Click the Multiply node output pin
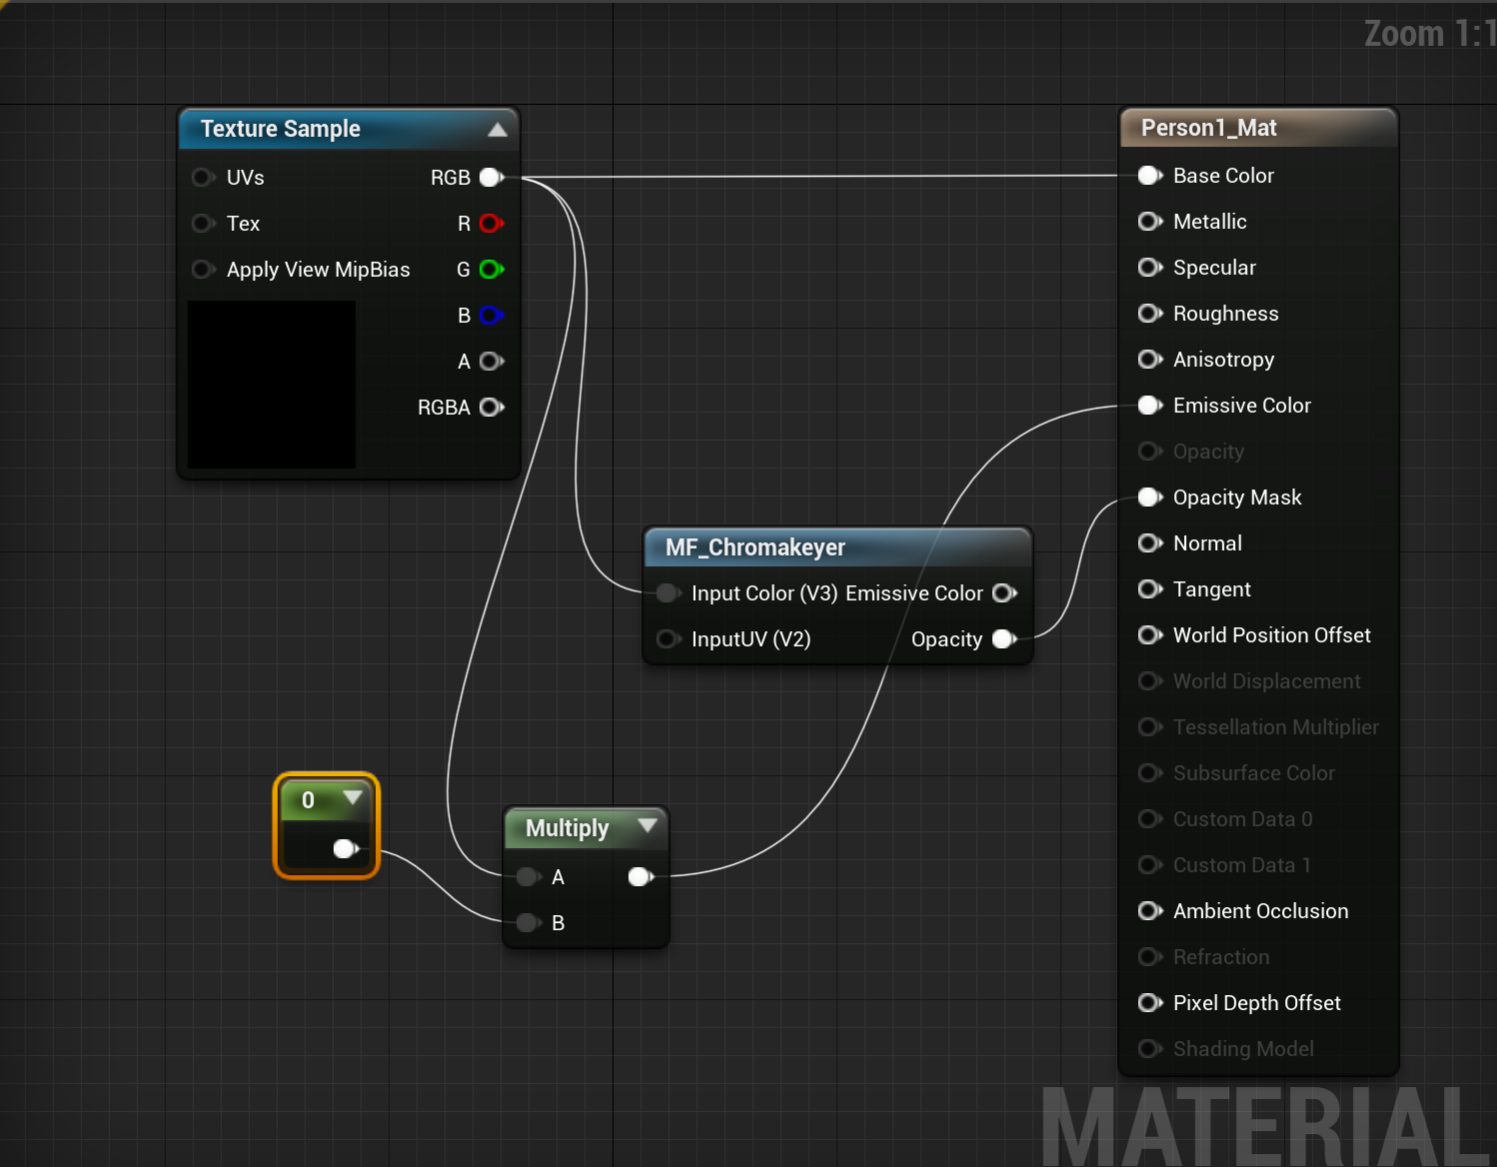This screenshot has height=1167, width=1497. point(640,877)
